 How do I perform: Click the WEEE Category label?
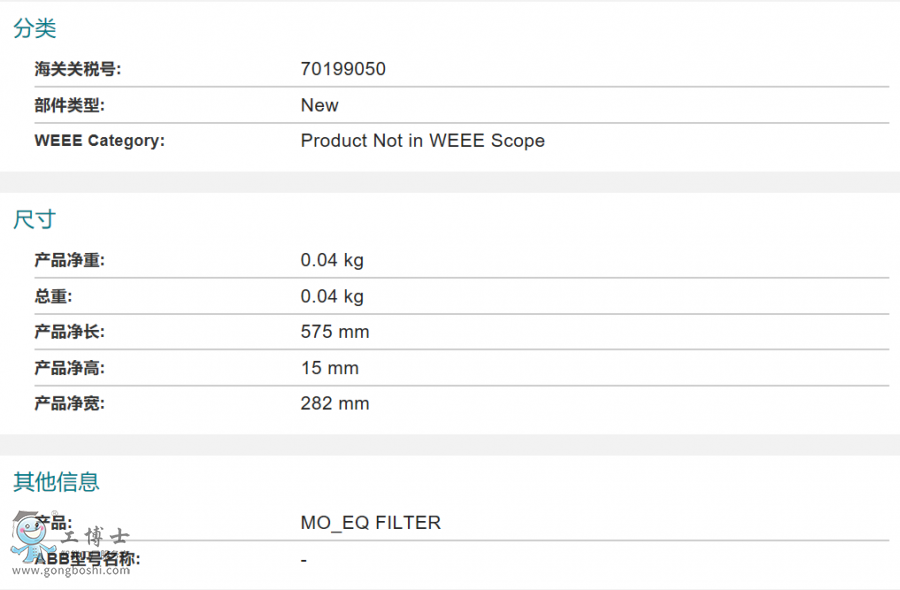pyautogui.click(x=99, y=141)
